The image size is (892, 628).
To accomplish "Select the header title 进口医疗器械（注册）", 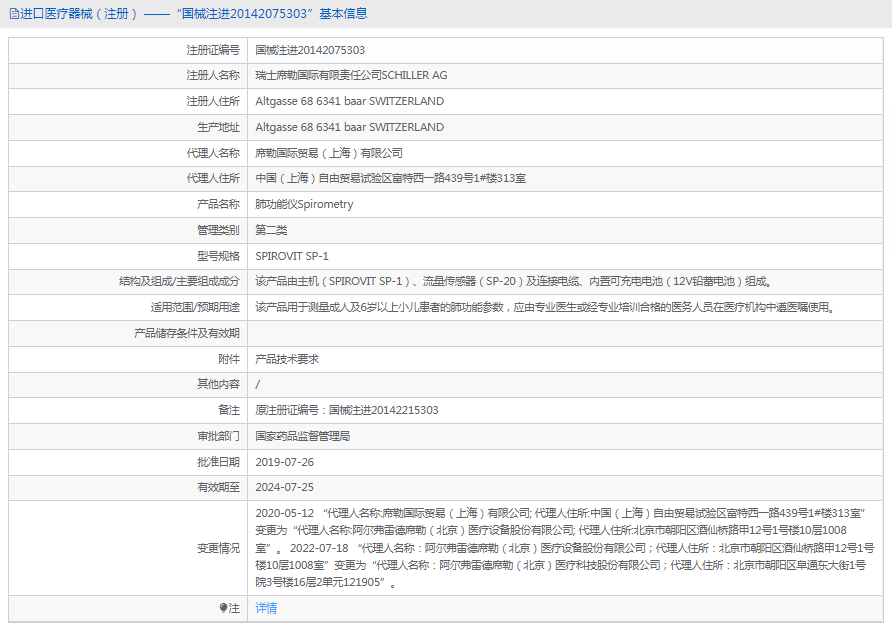I will (79, 14).
